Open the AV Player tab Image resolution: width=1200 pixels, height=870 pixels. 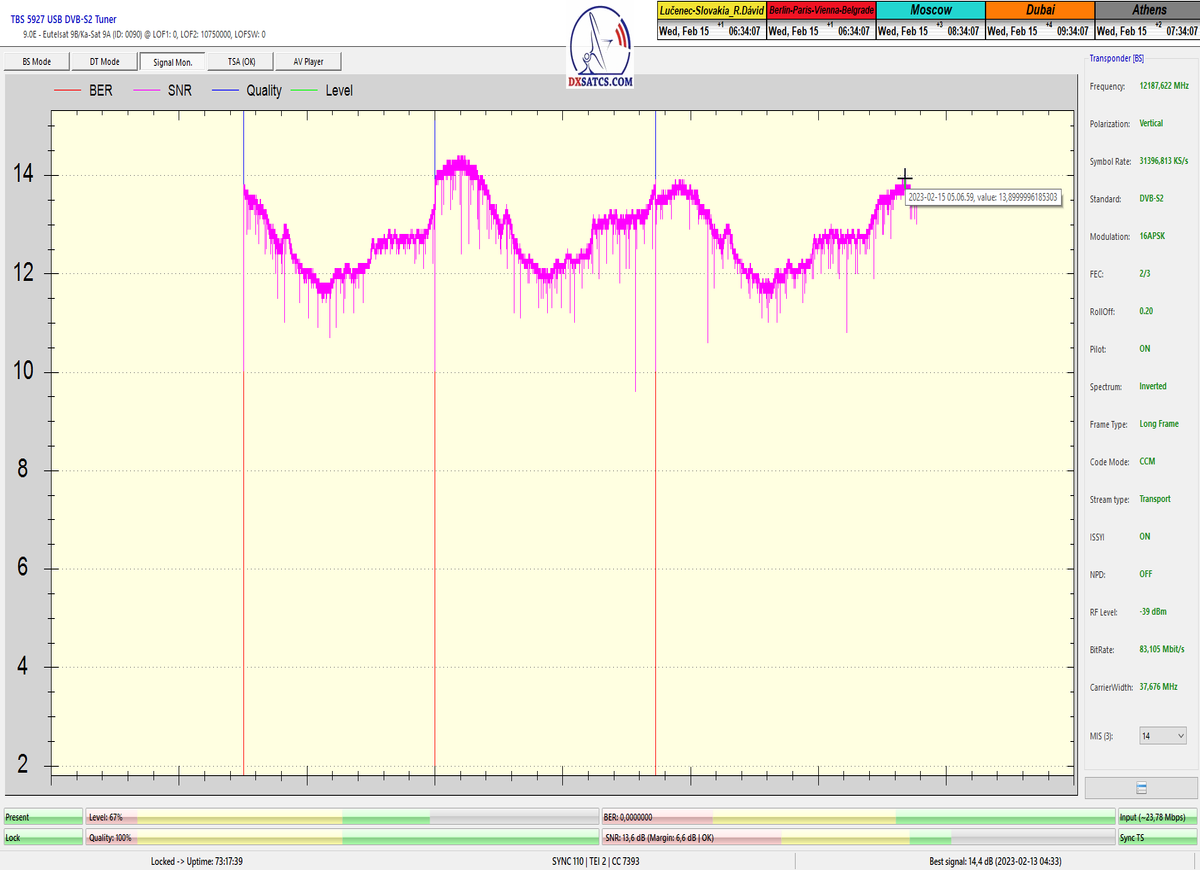[308, 62]
